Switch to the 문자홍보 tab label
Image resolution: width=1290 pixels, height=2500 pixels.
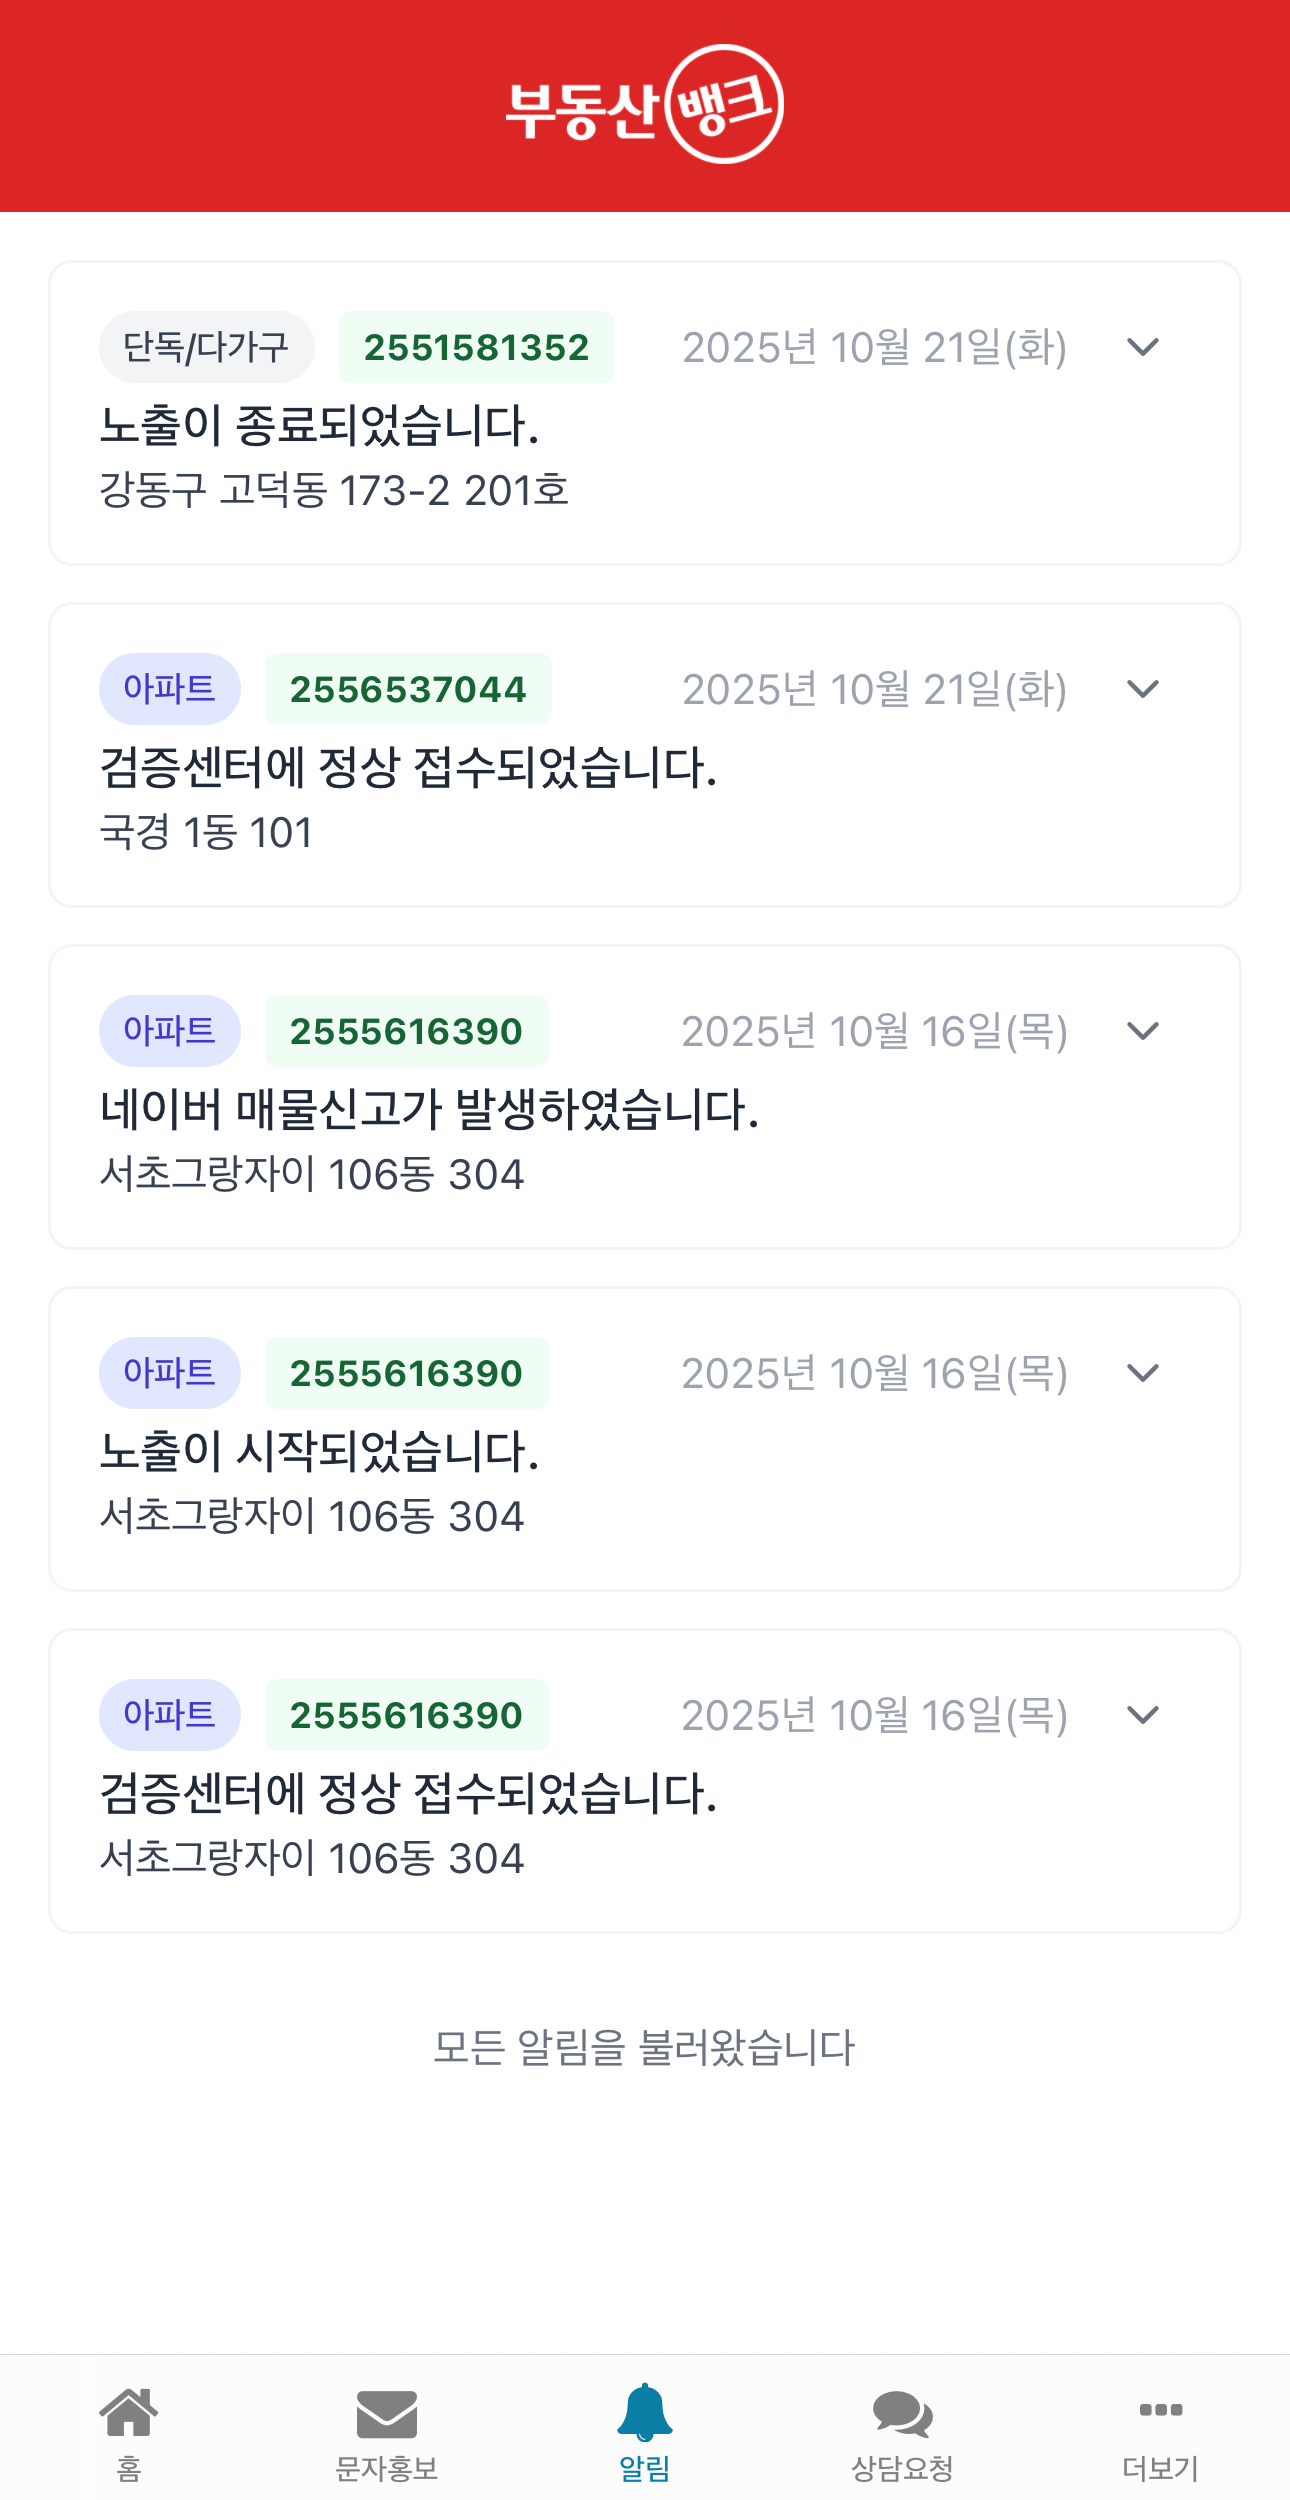tap(387, 2469)
